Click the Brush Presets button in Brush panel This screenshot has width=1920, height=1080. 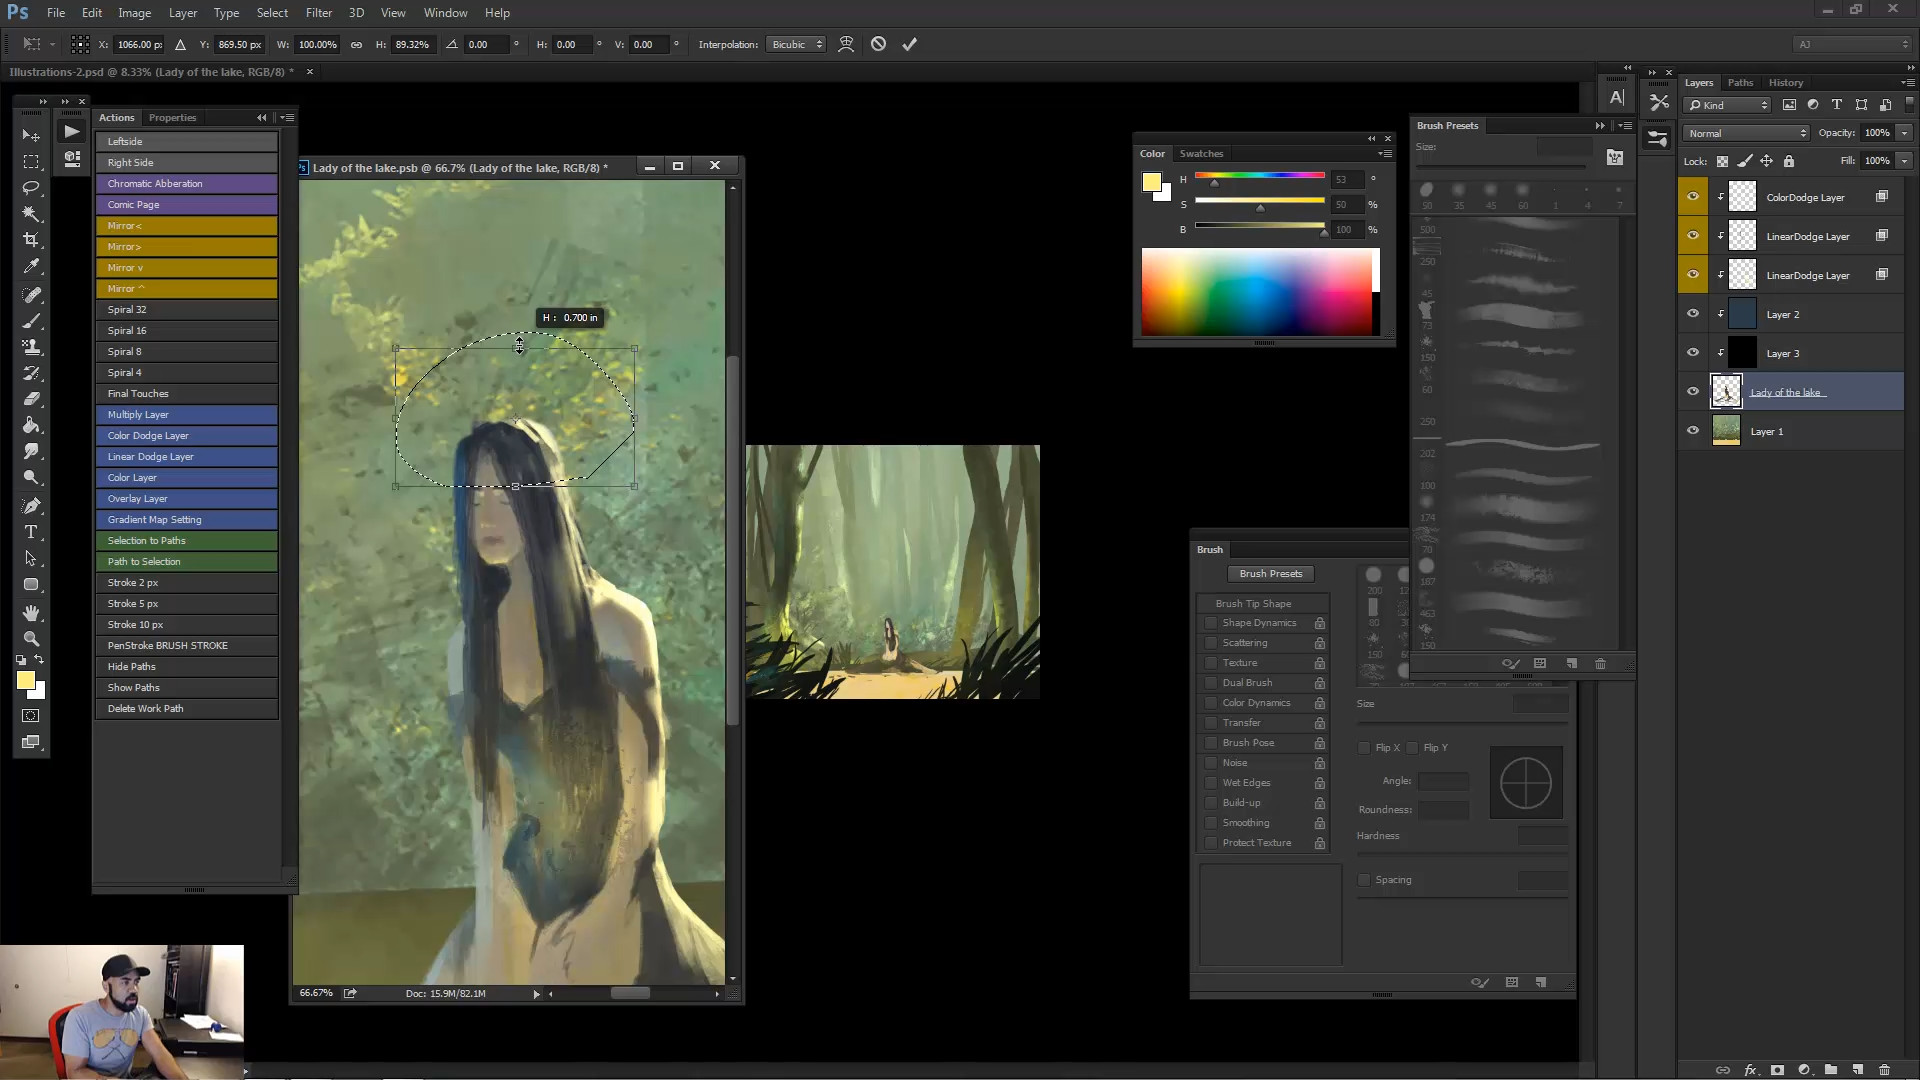pos(1271,574)
